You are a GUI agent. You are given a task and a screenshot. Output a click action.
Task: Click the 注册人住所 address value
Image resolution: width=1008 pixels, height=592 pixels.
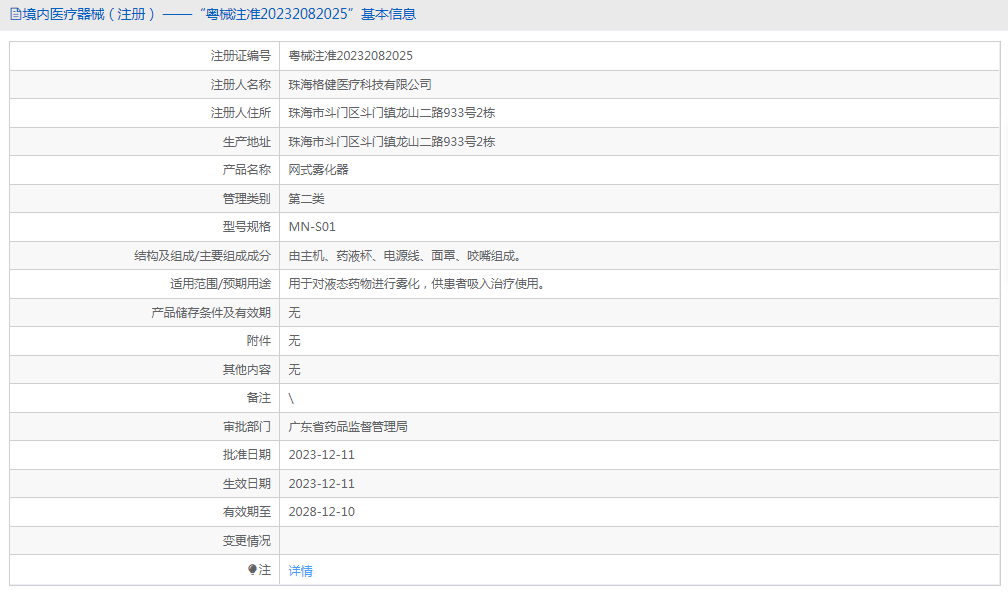(x=392, y=113)
